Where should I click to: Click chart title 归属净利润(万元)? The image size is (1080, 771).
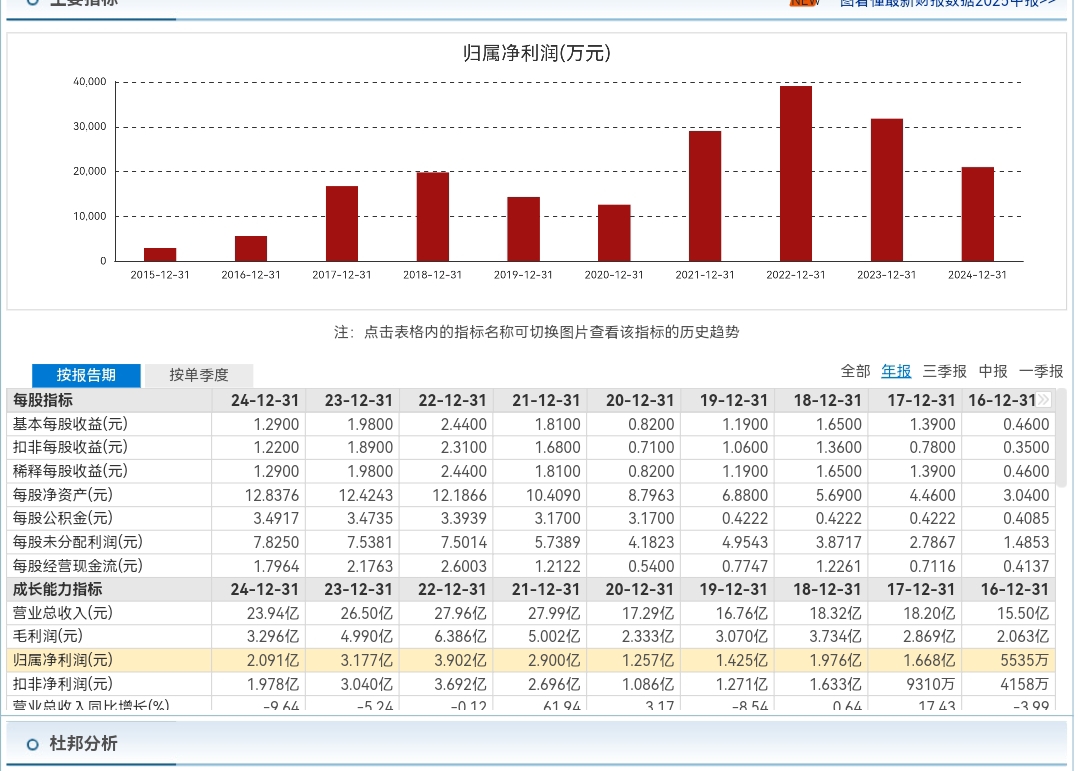537,53
